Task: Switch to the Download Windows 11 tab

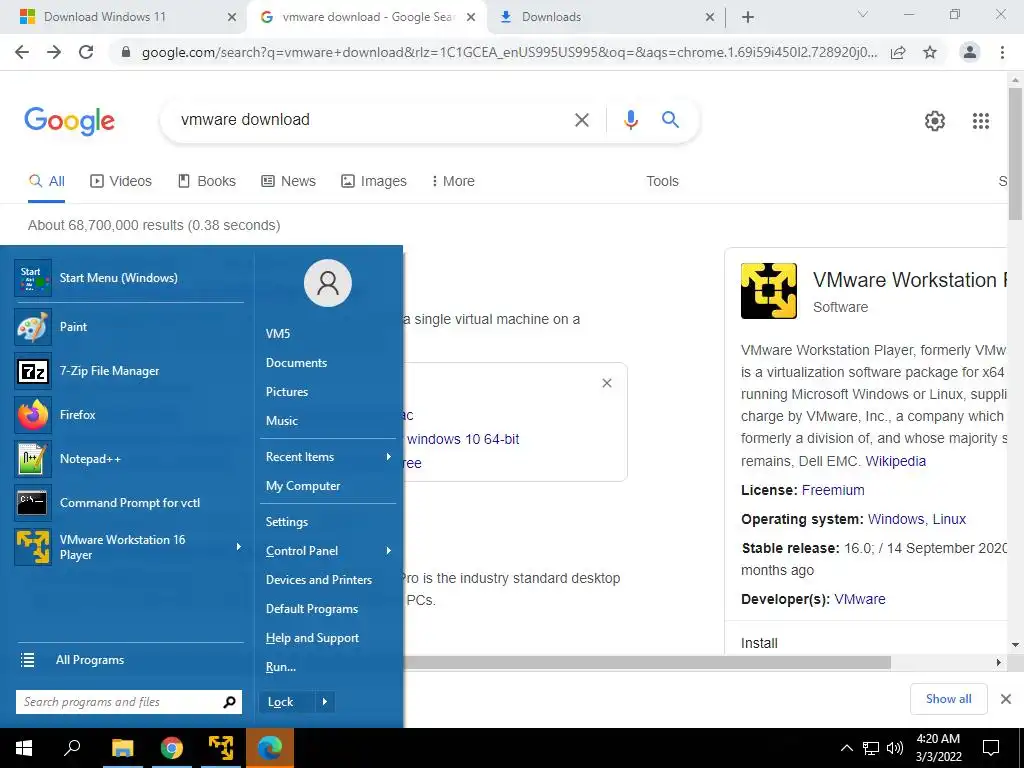Action: point(123,17)
